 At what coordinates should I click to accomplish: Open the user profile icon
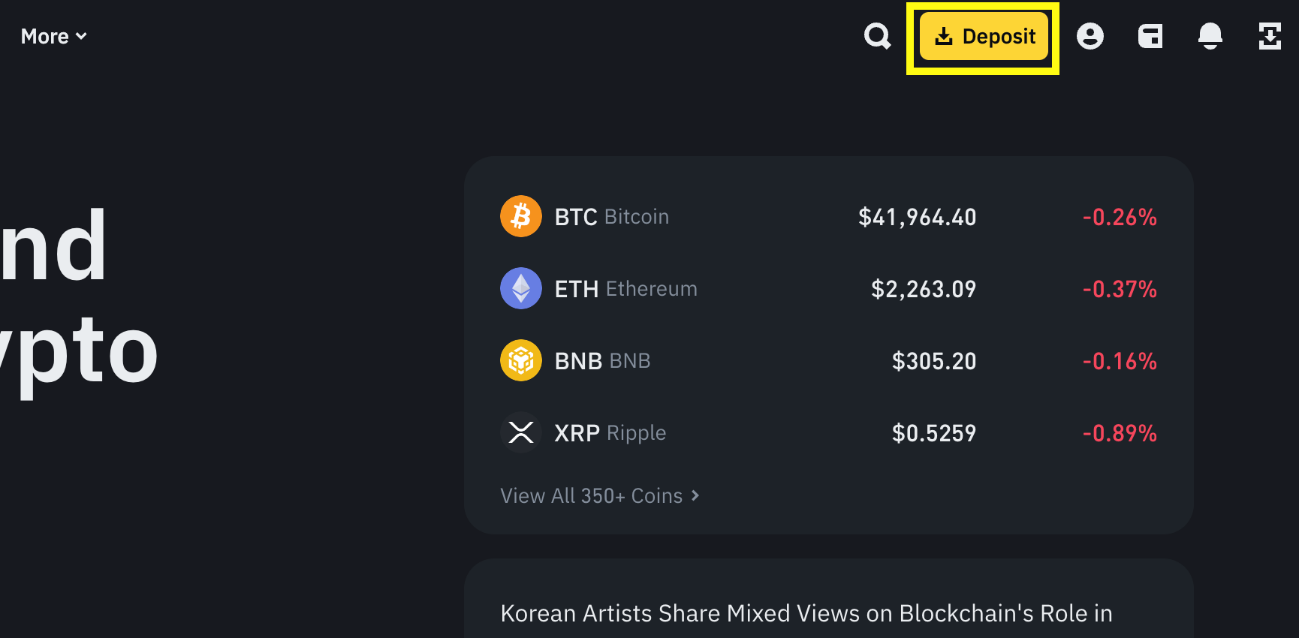click(x=1089, y=37)
